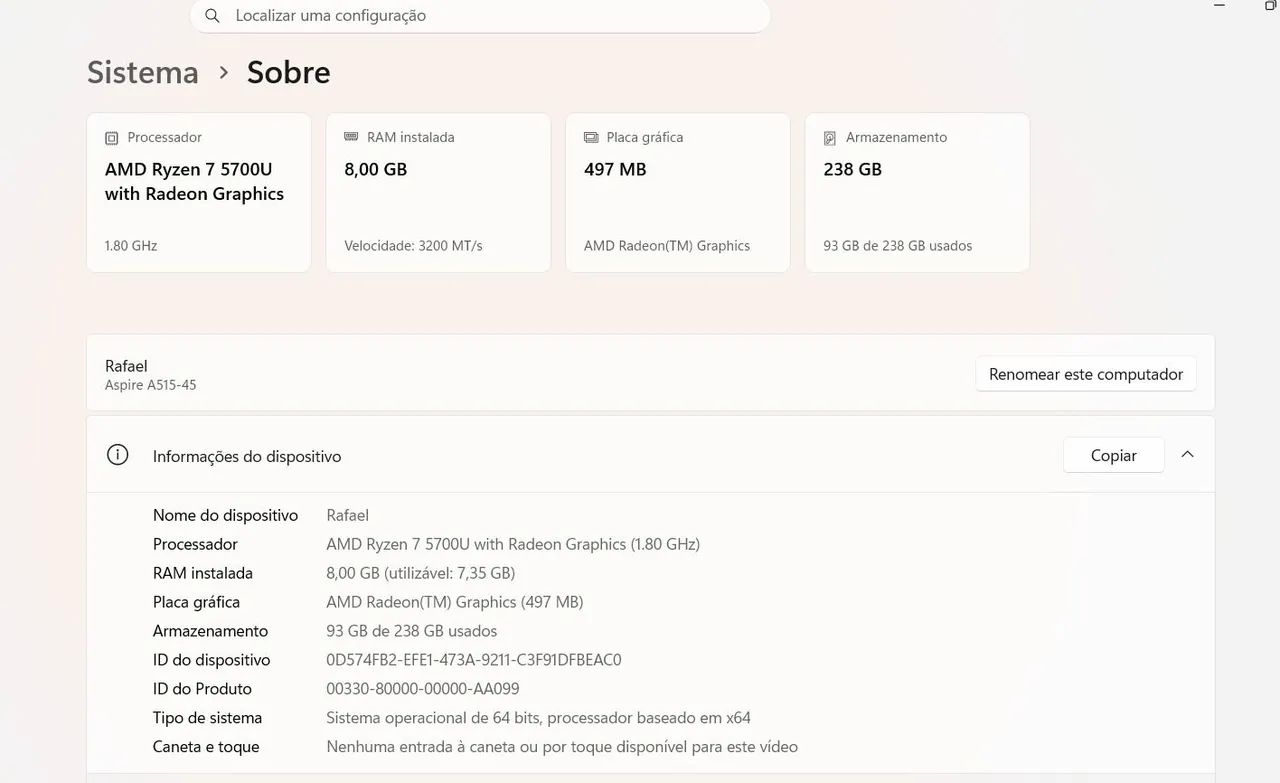Click the Placa gráfica card icon
1280x783 pixels.
click(591, 137)
